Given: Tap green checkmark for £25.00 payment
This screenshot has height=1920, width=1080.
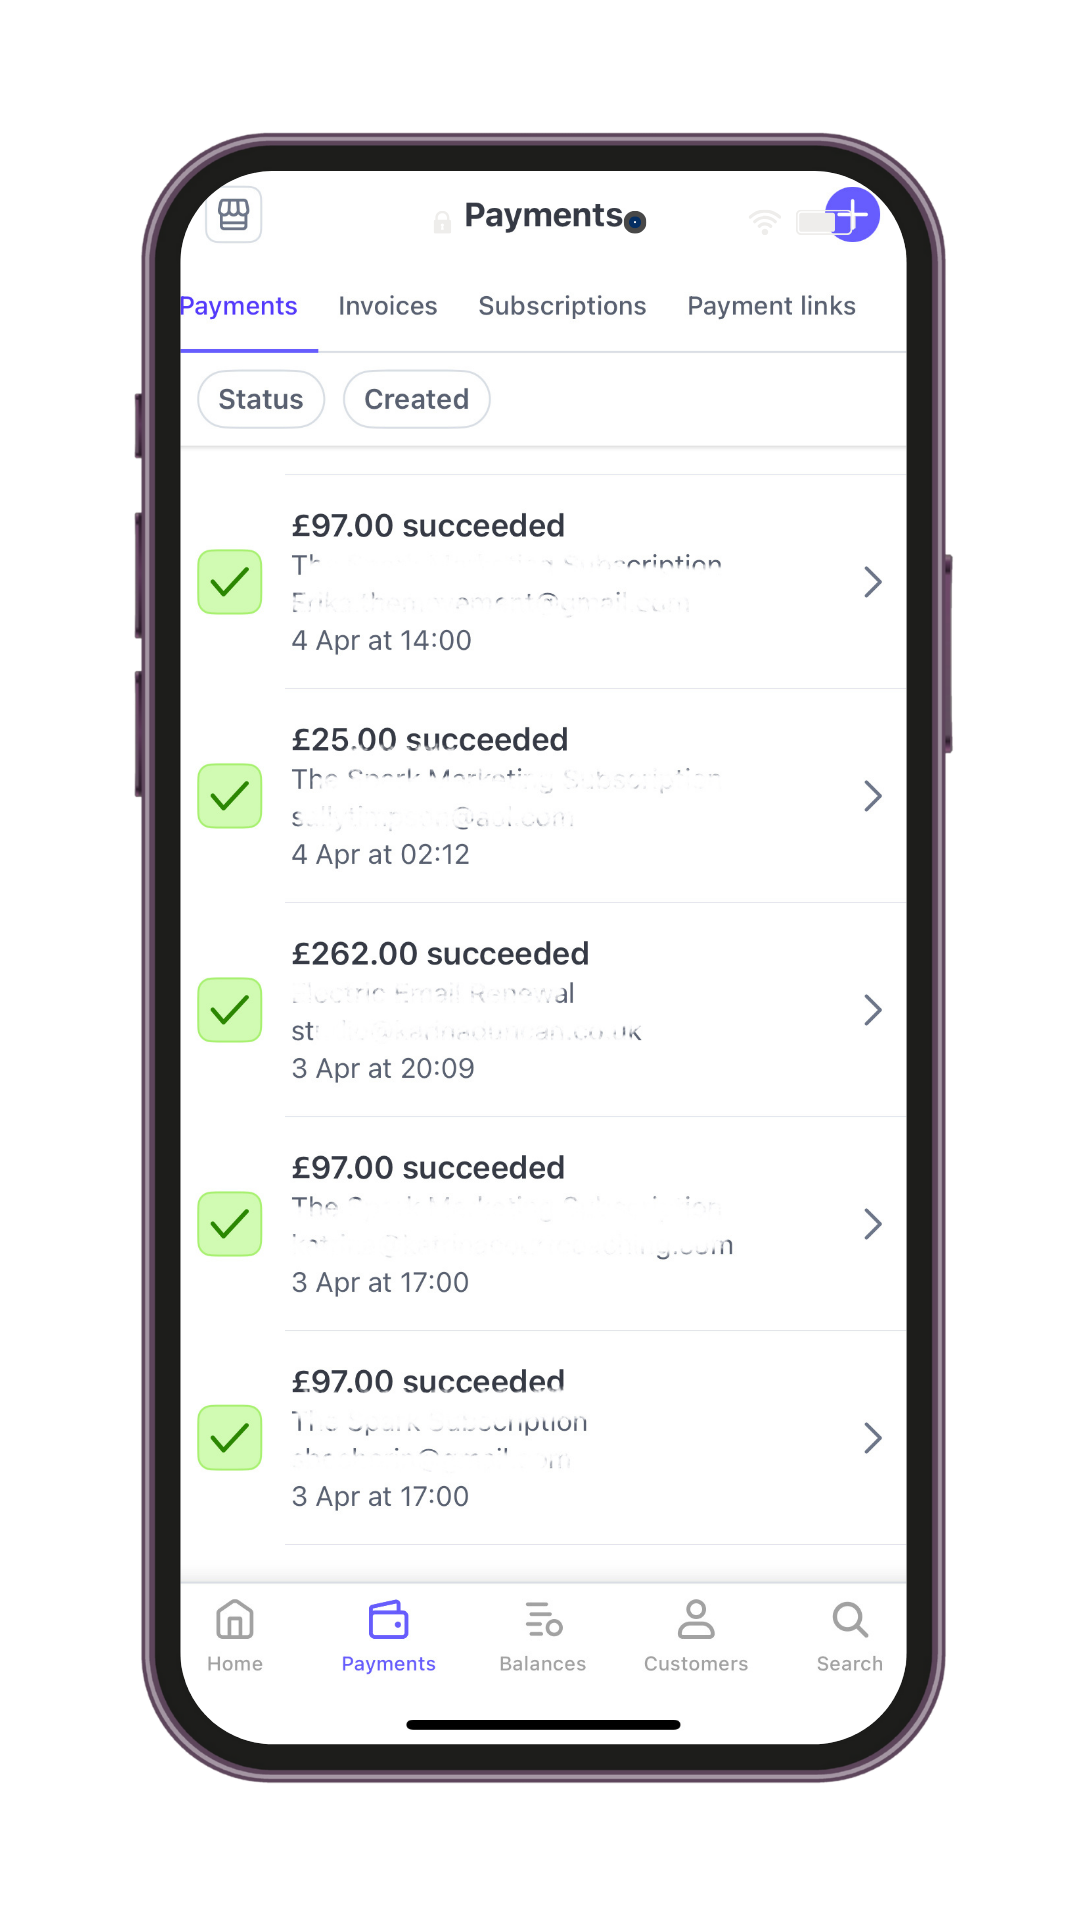Looking at the screenshot, I should [x=230, y=796].
